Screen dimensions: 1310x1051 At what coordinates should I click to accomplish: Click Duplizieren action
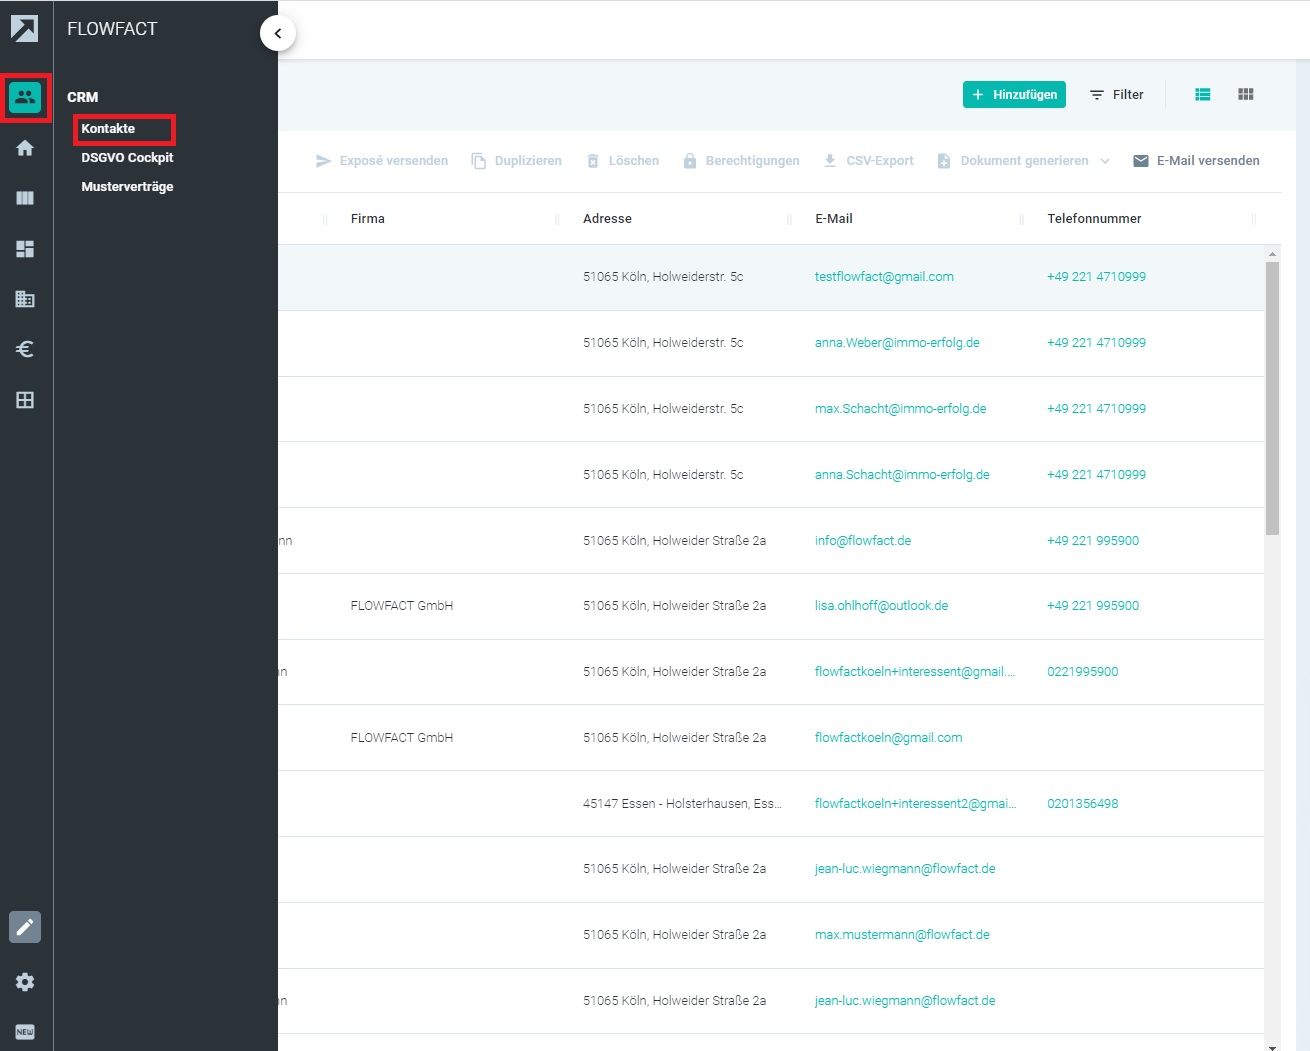[x=516, y=160]
